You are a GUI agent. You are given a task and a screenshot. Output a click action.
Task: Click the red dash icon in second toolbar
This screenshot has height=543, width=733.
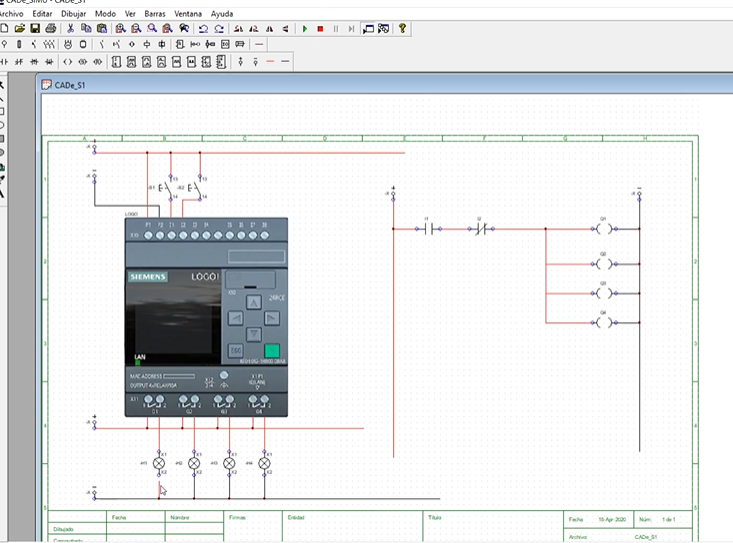(259, 44)
